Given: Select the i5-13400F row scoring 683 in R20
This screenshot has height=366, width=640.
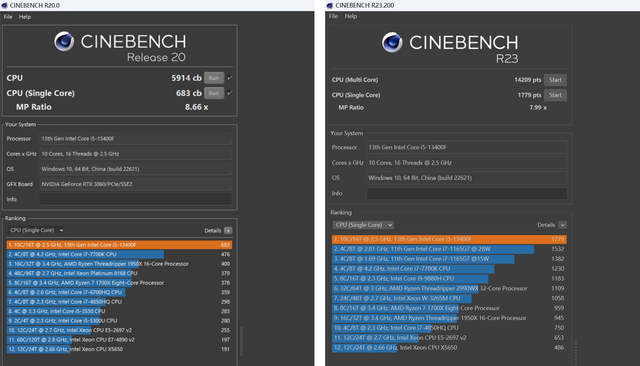Looking at the screenshot, I should [x=119, y=245].
